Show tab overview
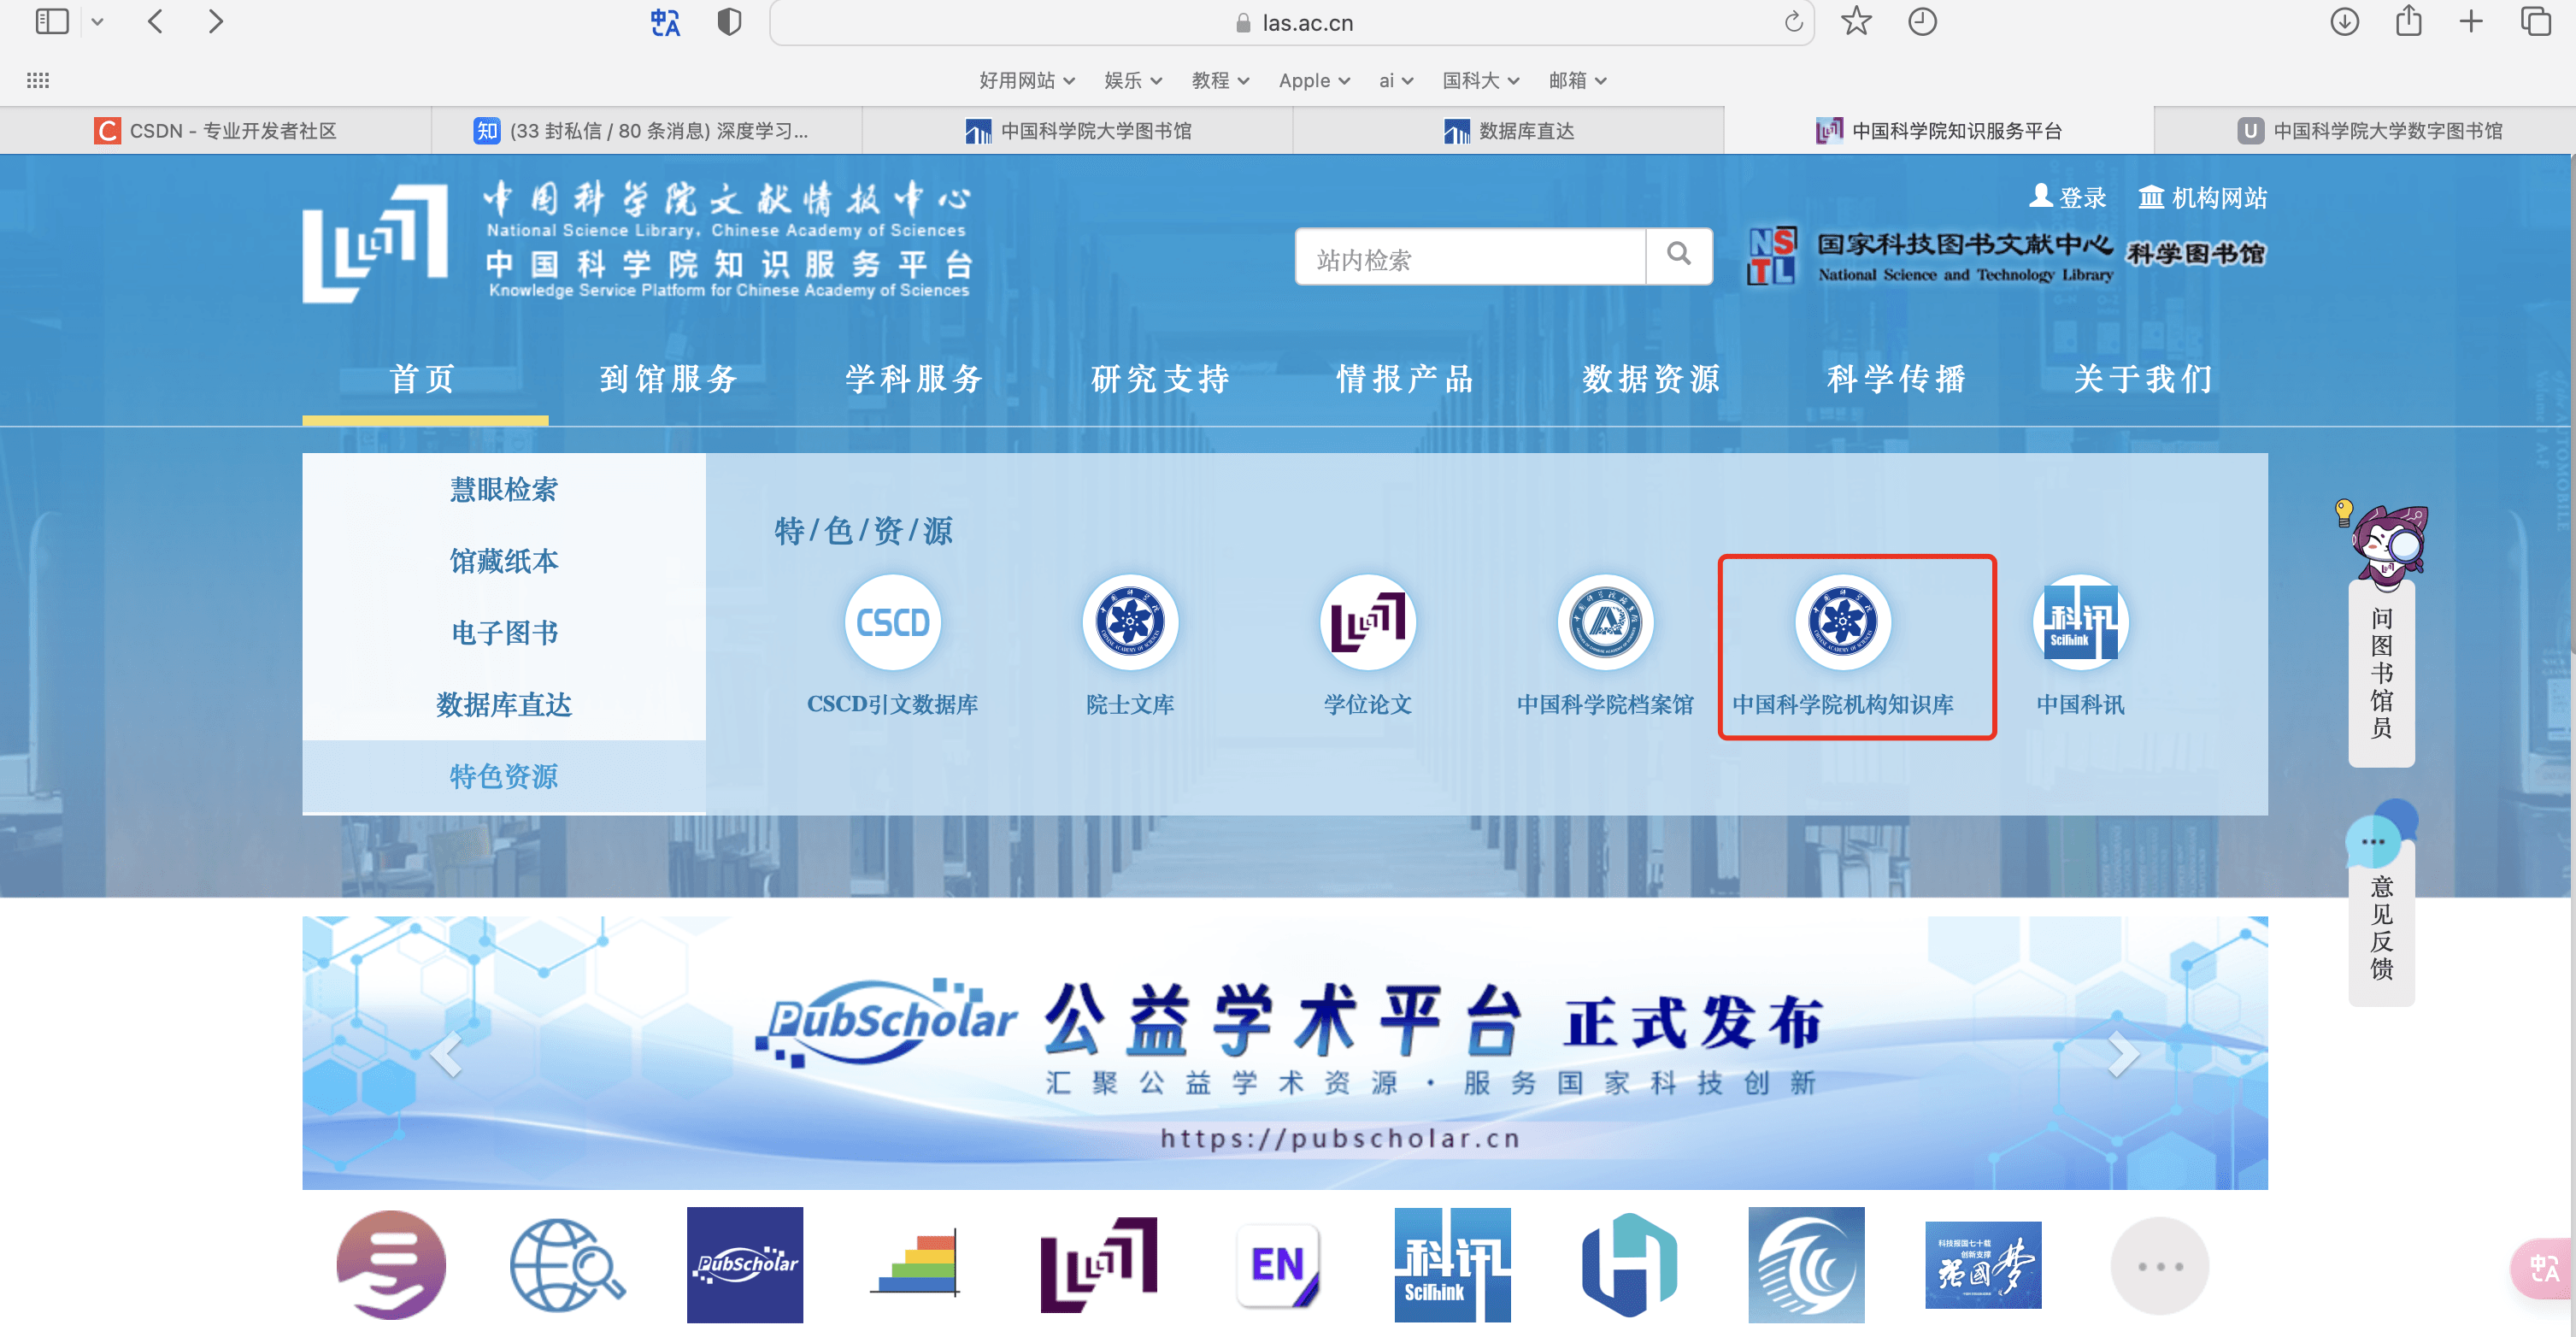The height and width of the screenshot is (1337, 2576). (2535, 21)
